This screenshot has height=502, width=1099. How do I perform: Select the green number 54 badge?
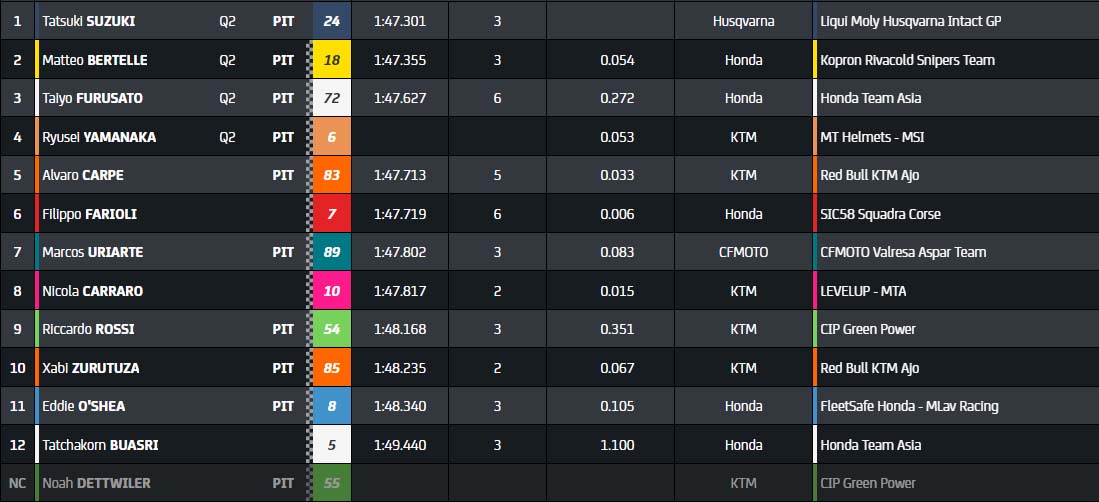coord(331,329)
